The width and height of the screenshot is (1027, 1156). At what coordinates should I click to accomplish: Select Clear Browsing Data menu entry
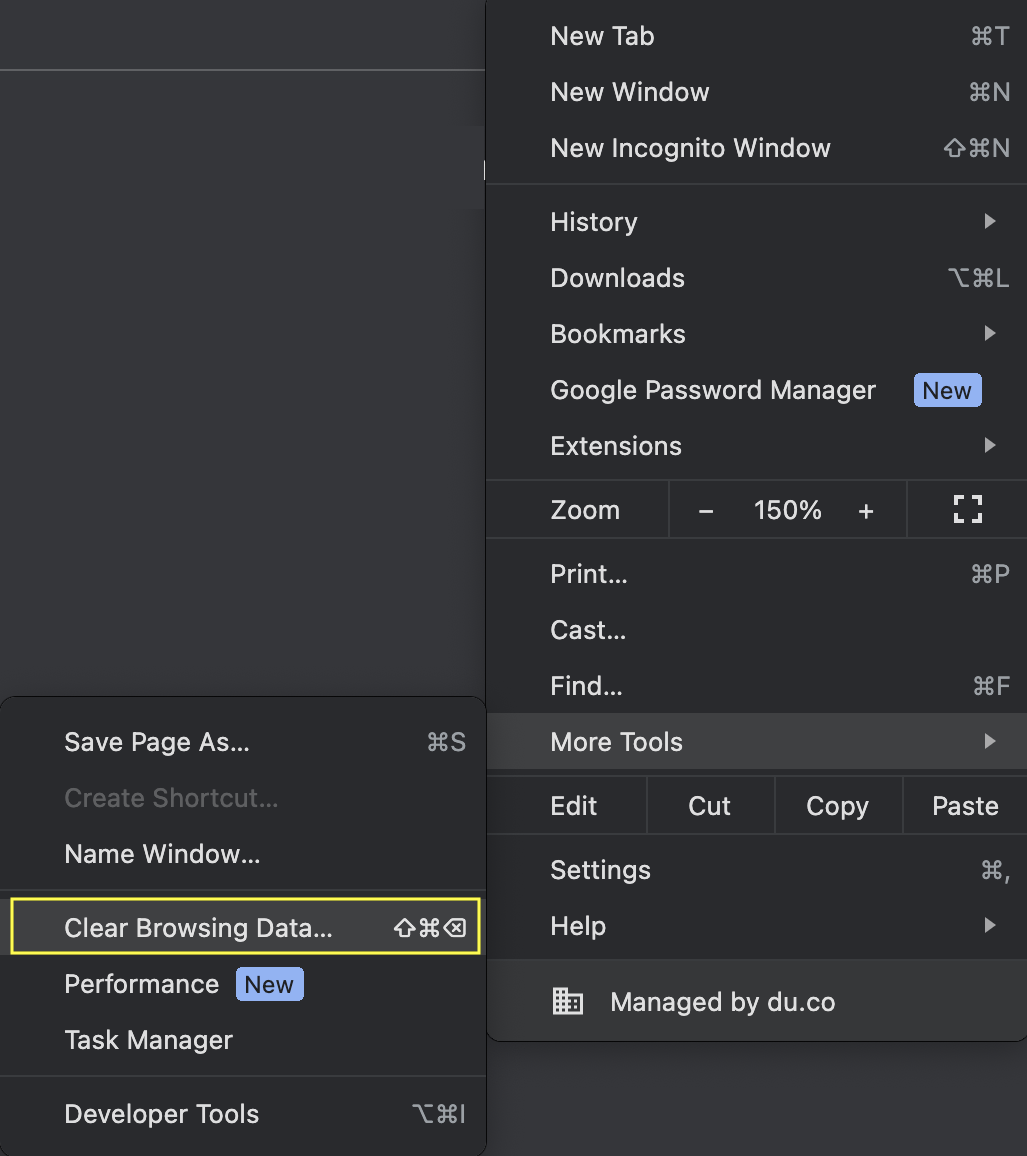coord(246,927)
